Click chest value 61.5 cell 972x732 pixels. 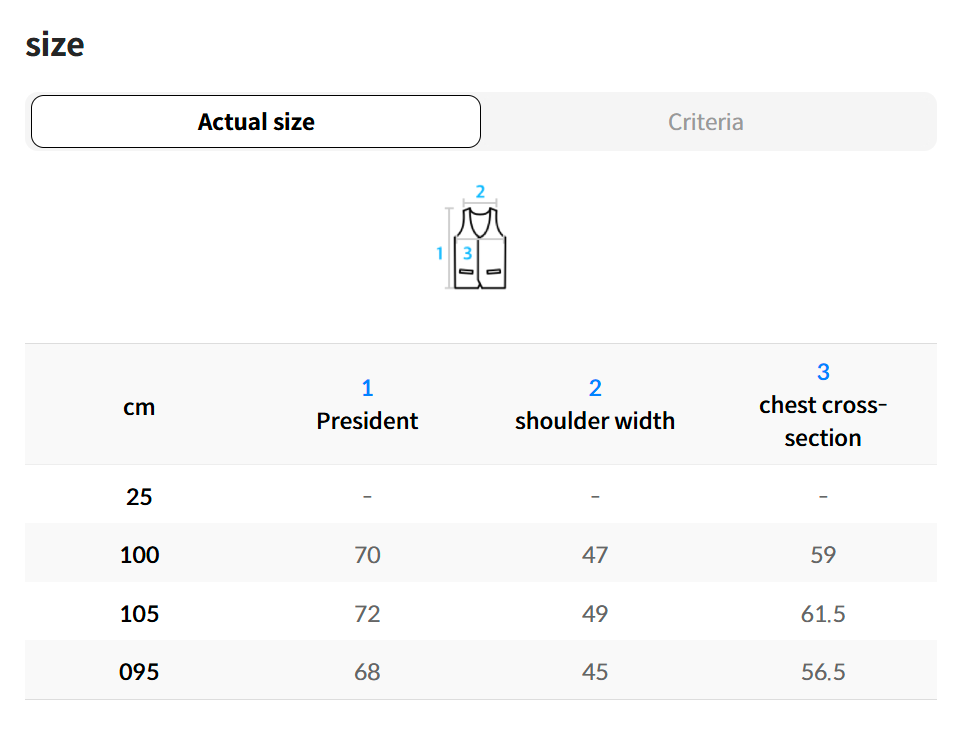823,613
